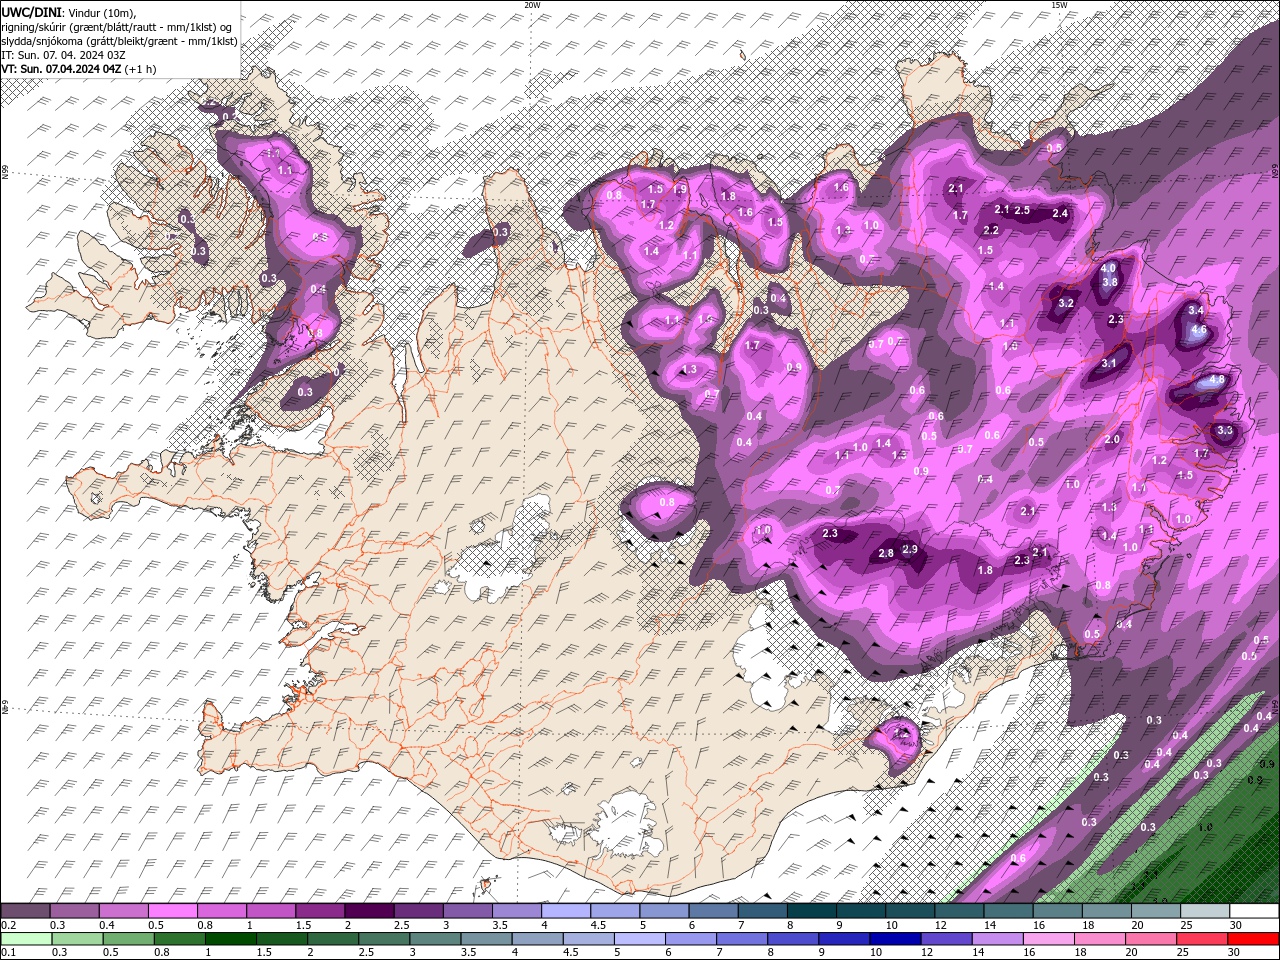
Task: Click the 'VT: Sun. 07.04.2024 04Z (+1 h)' line
Action: tap(78, 69)
